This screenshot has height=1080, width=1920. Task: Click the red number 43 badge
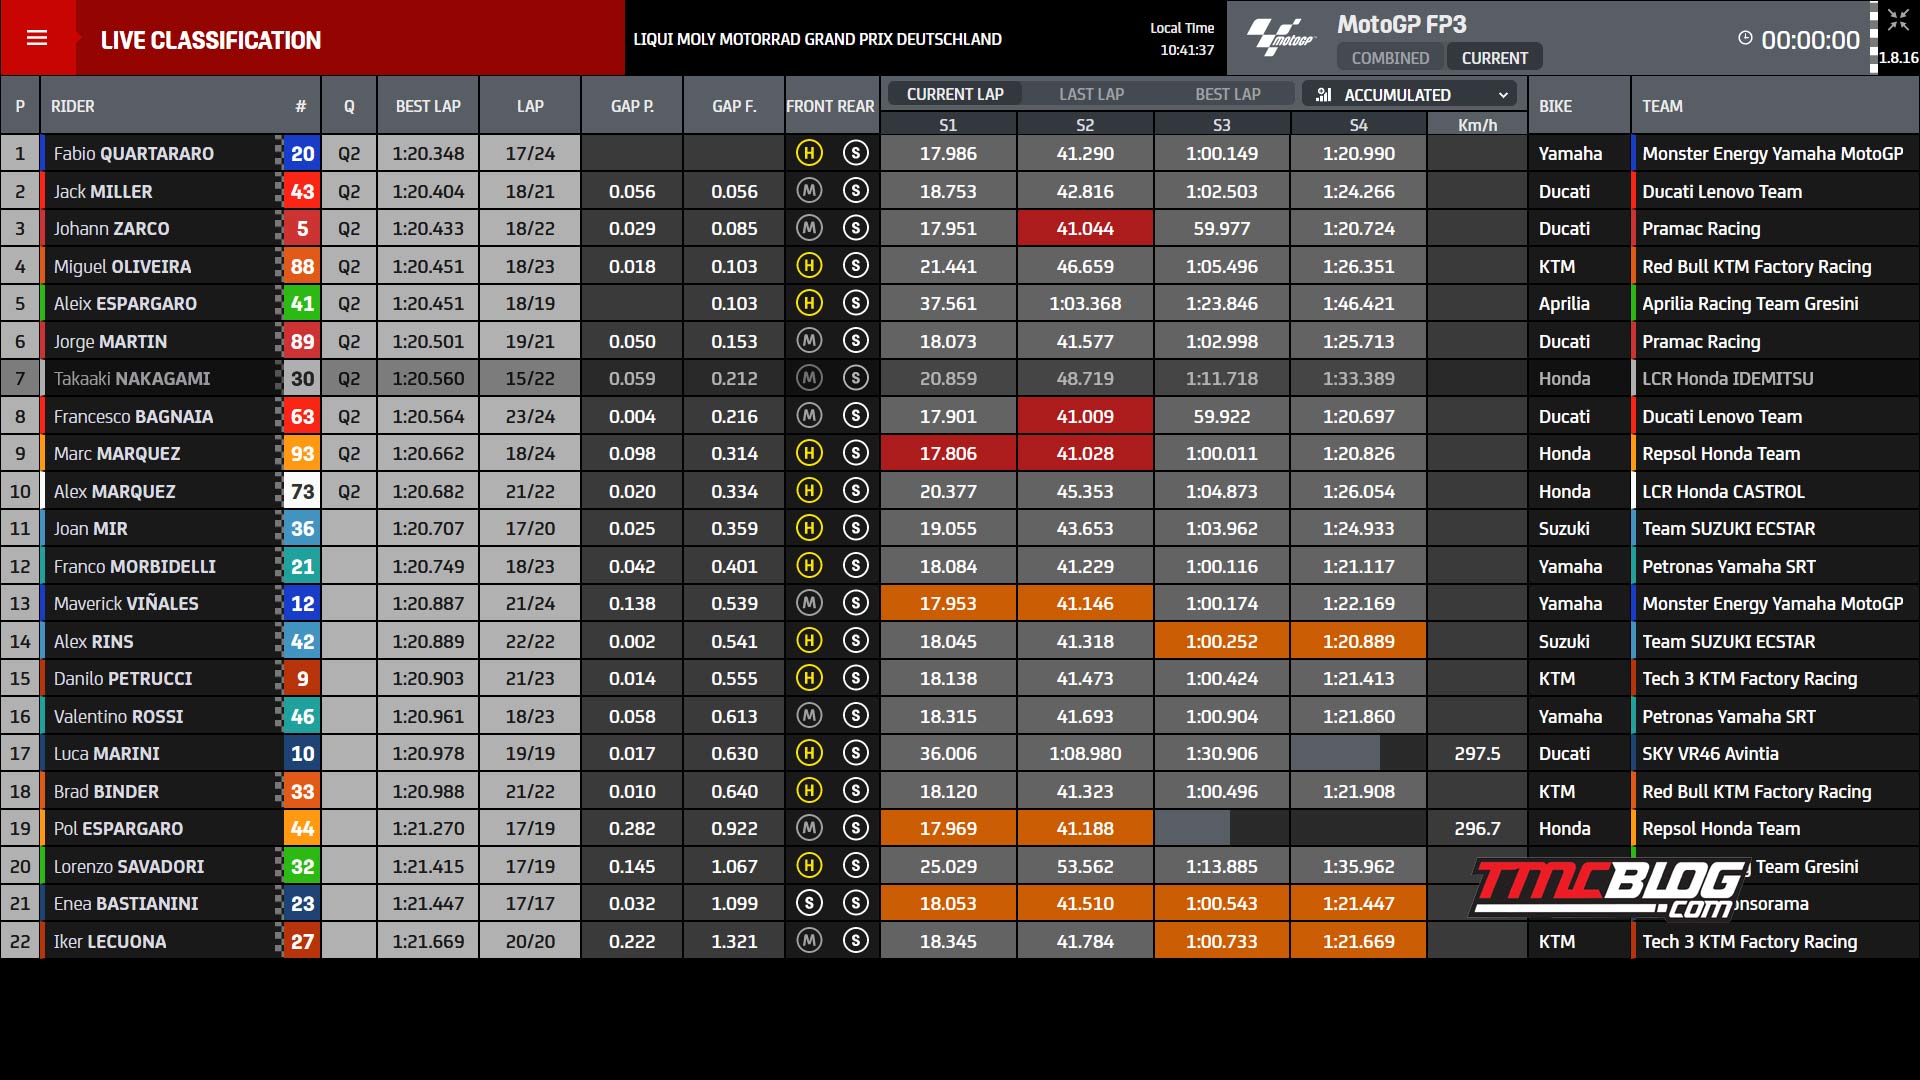302,191
